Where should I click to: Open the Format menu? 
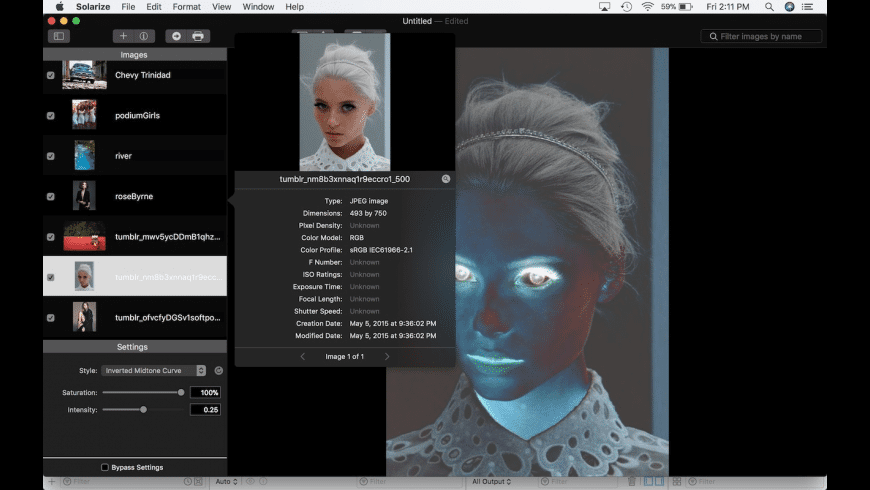(x=186, y=7)
